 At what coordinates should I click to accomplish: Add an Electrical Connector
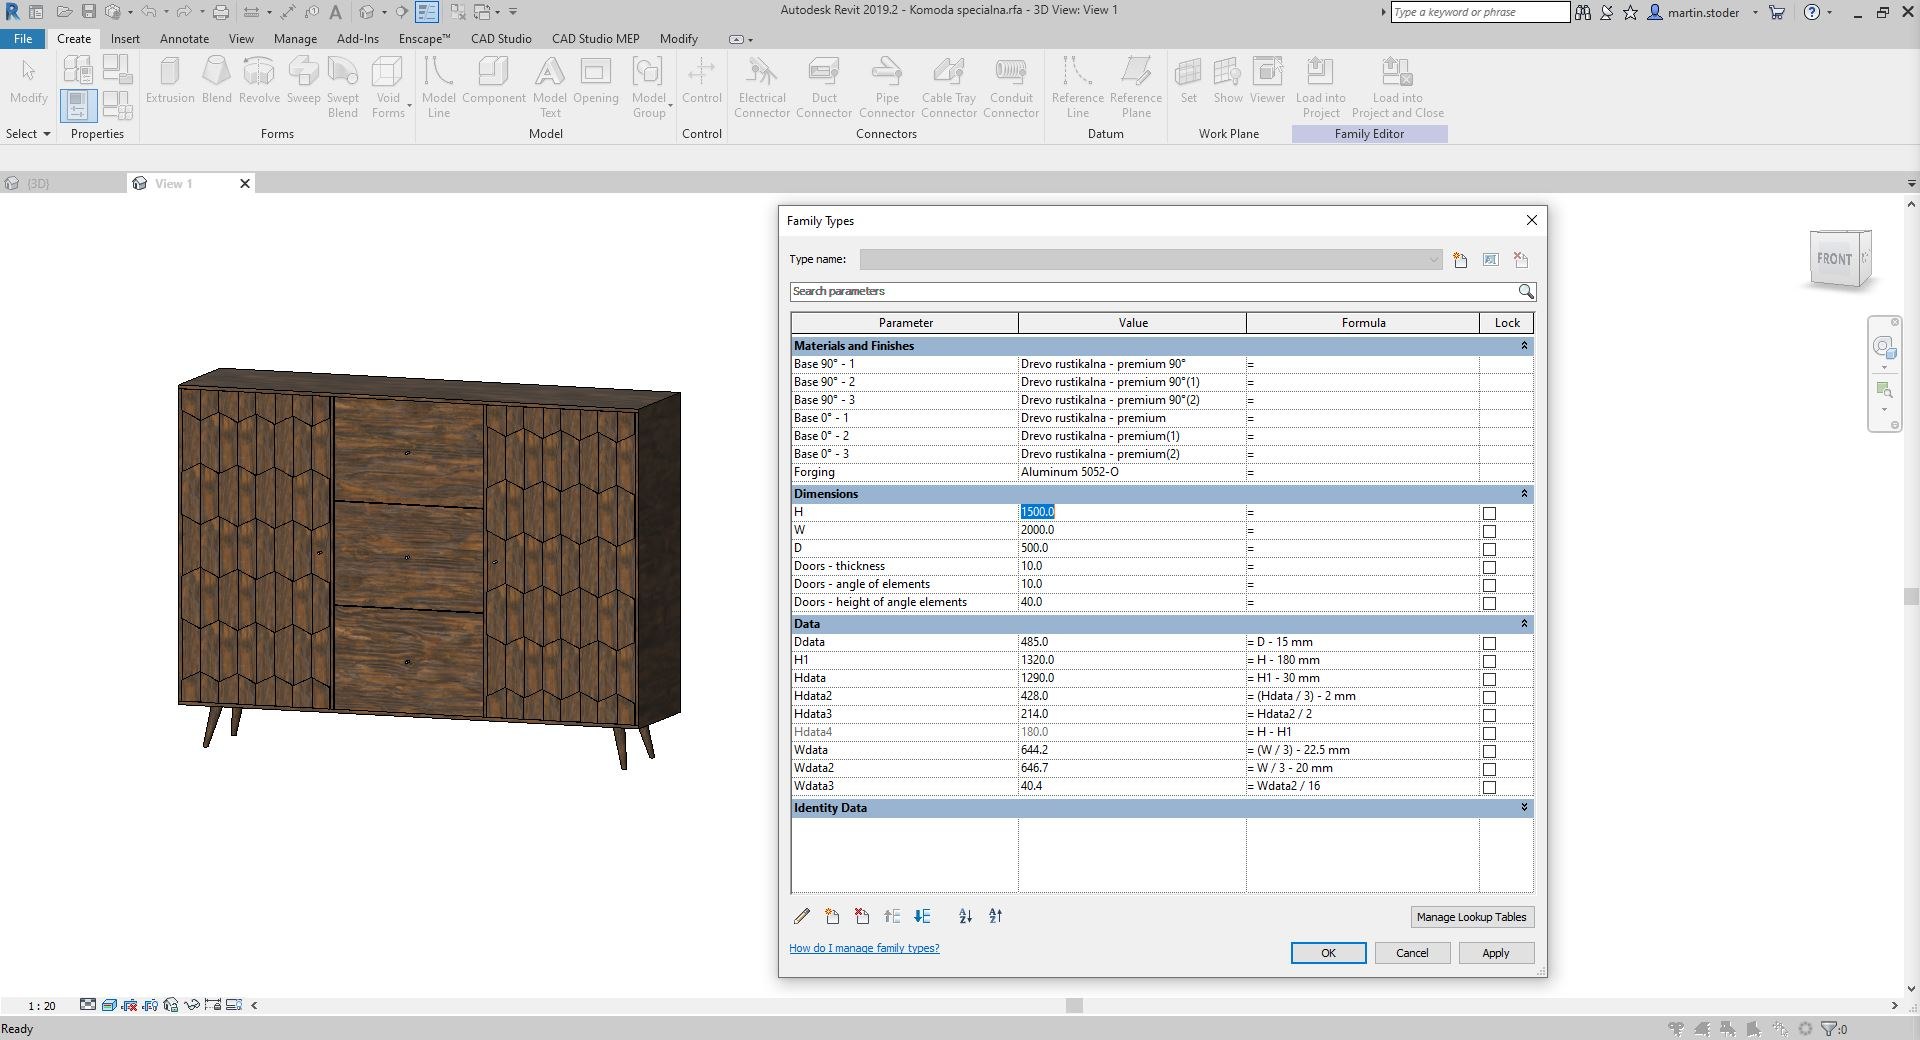tap(762, 87)
